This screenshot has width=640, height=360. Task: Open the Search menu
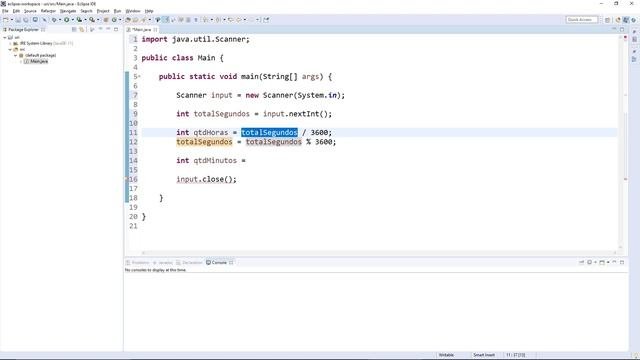[x=87, y=11]
